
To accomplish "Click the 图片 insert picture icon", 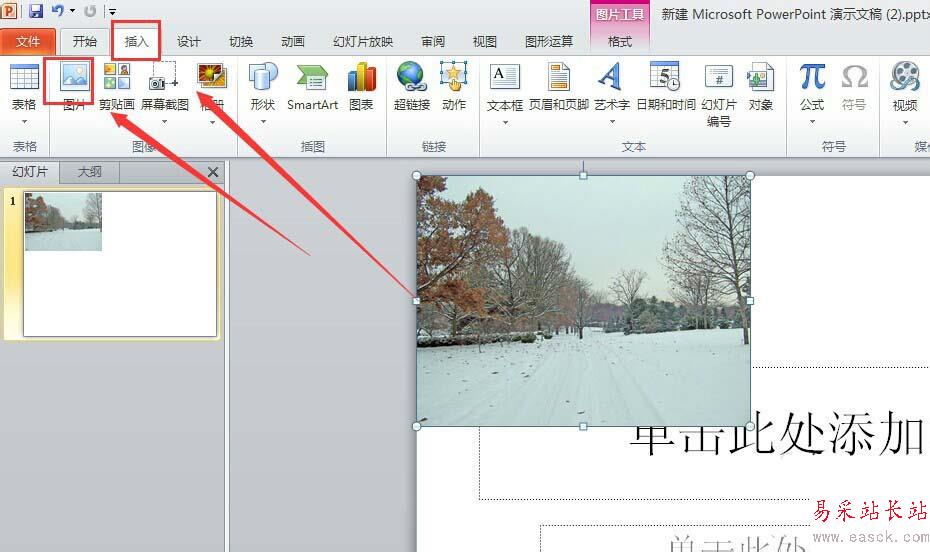I will (x=75, y=77).
